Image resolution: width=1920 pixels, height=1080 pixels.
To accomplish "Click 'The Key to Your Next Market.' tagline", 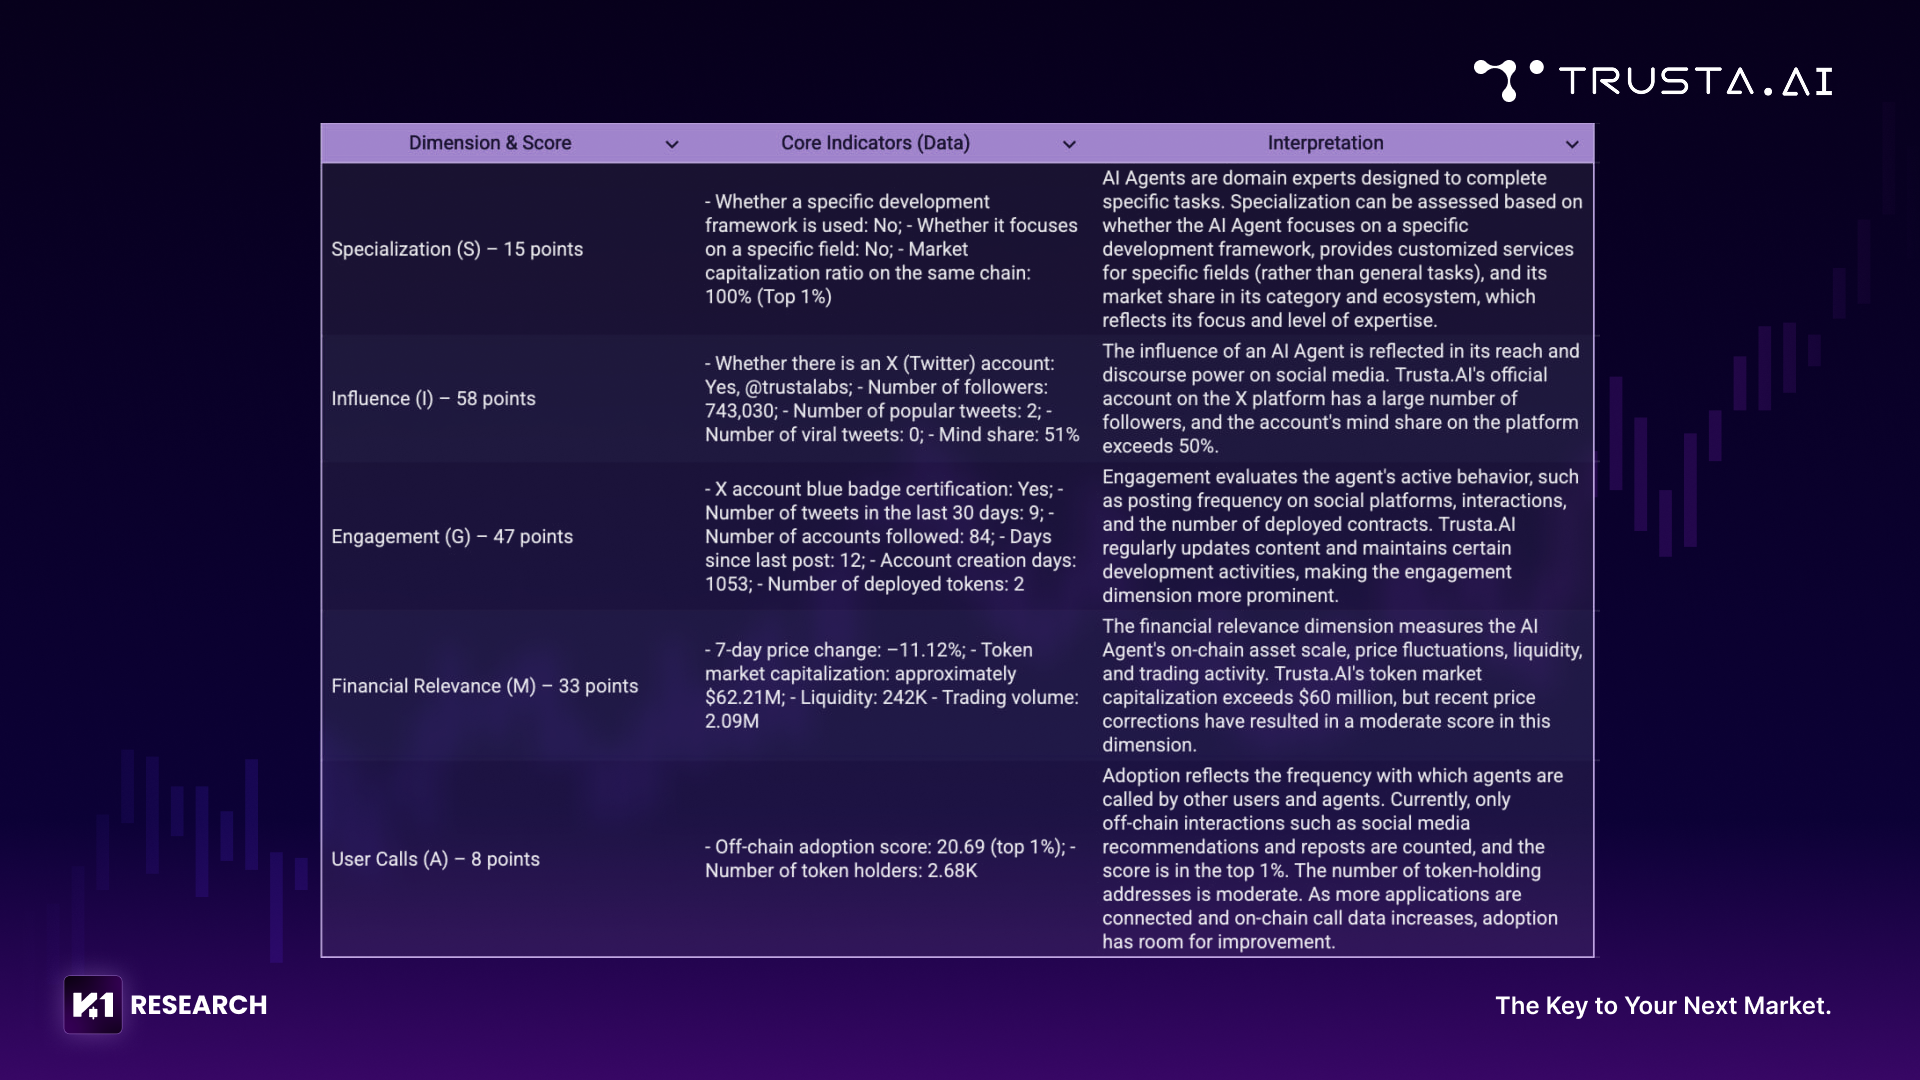I will pyautogui.click(x=1662, y=1005).
